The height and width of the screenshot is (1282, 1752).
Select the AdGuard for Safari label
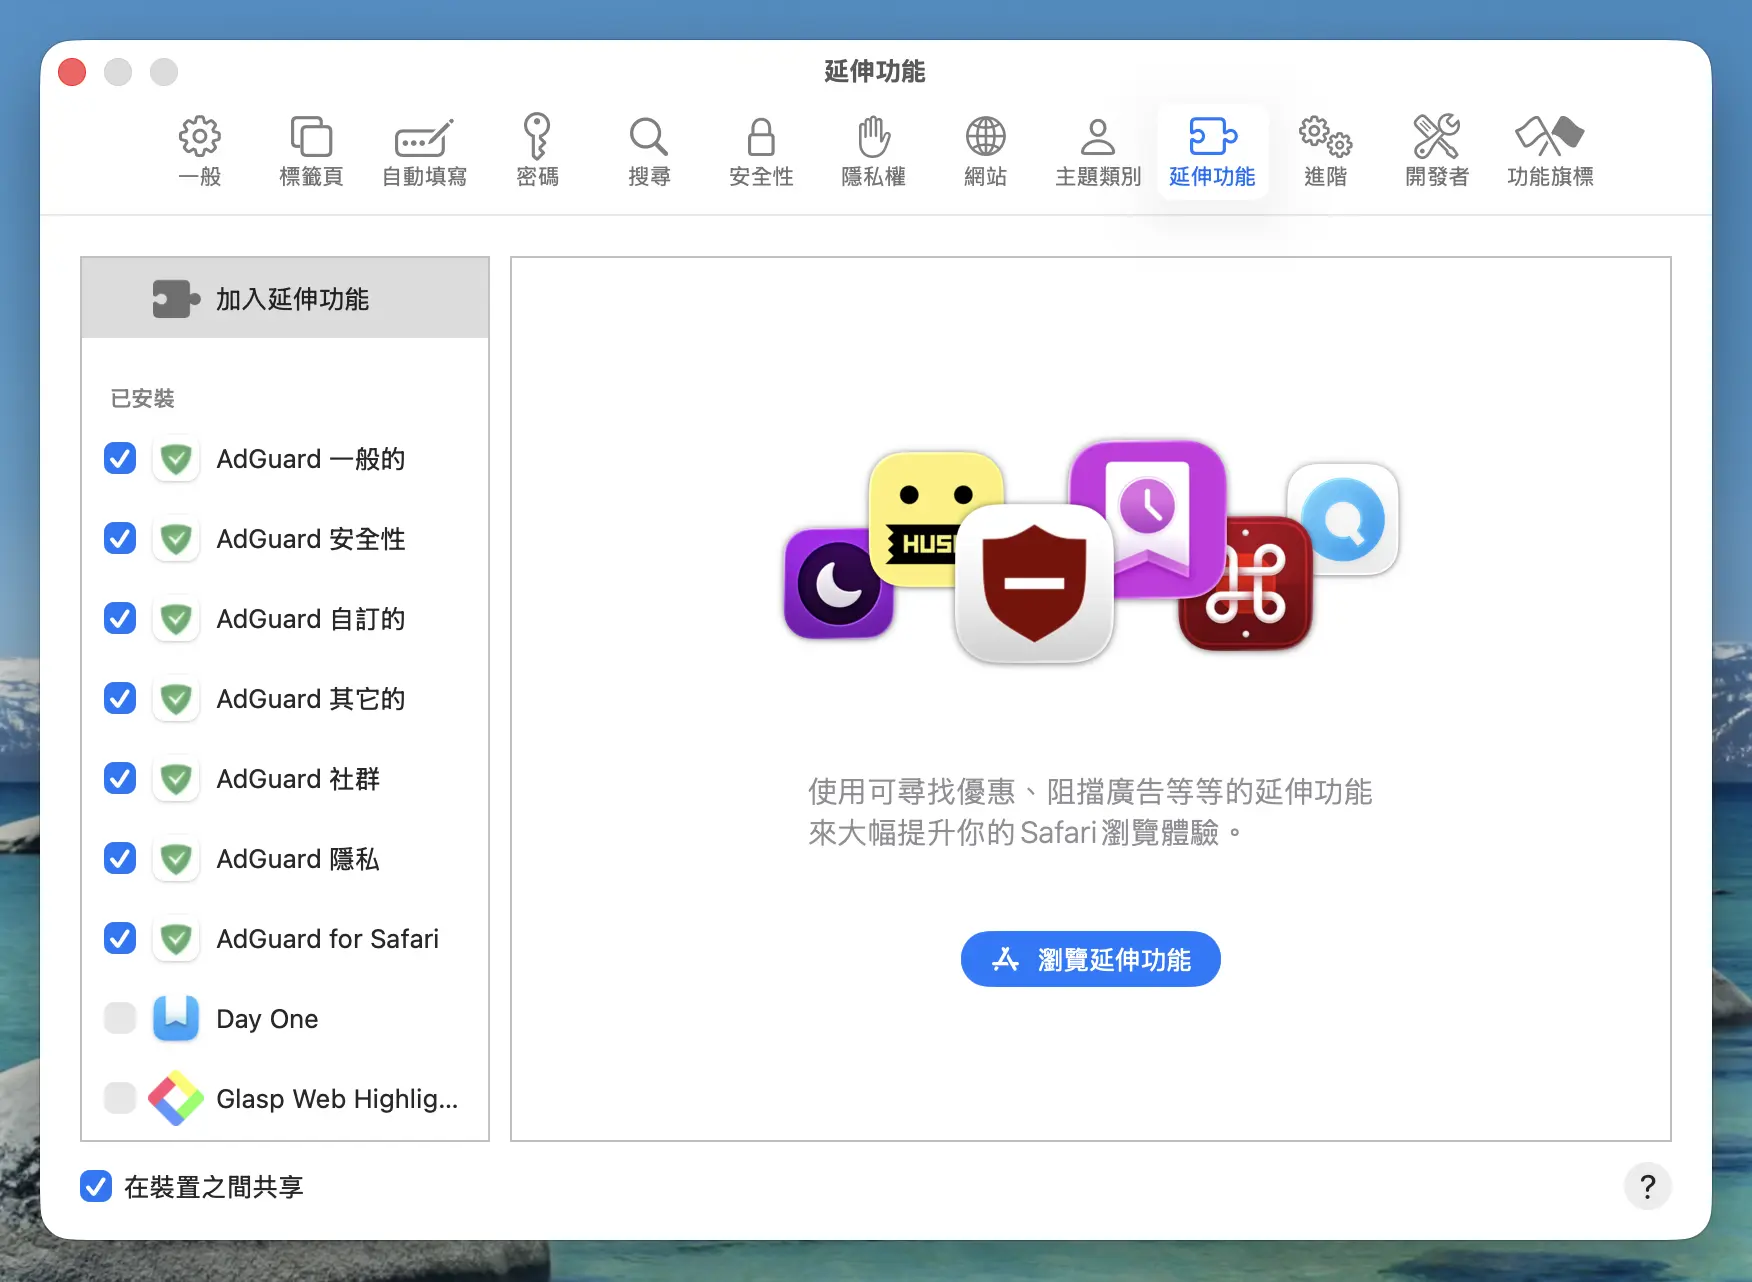point(328,939)
